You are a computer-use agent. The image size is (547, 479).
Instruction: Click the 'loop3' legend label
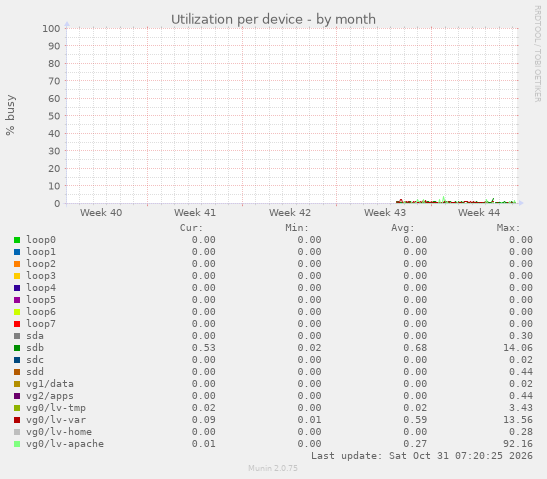41,276
